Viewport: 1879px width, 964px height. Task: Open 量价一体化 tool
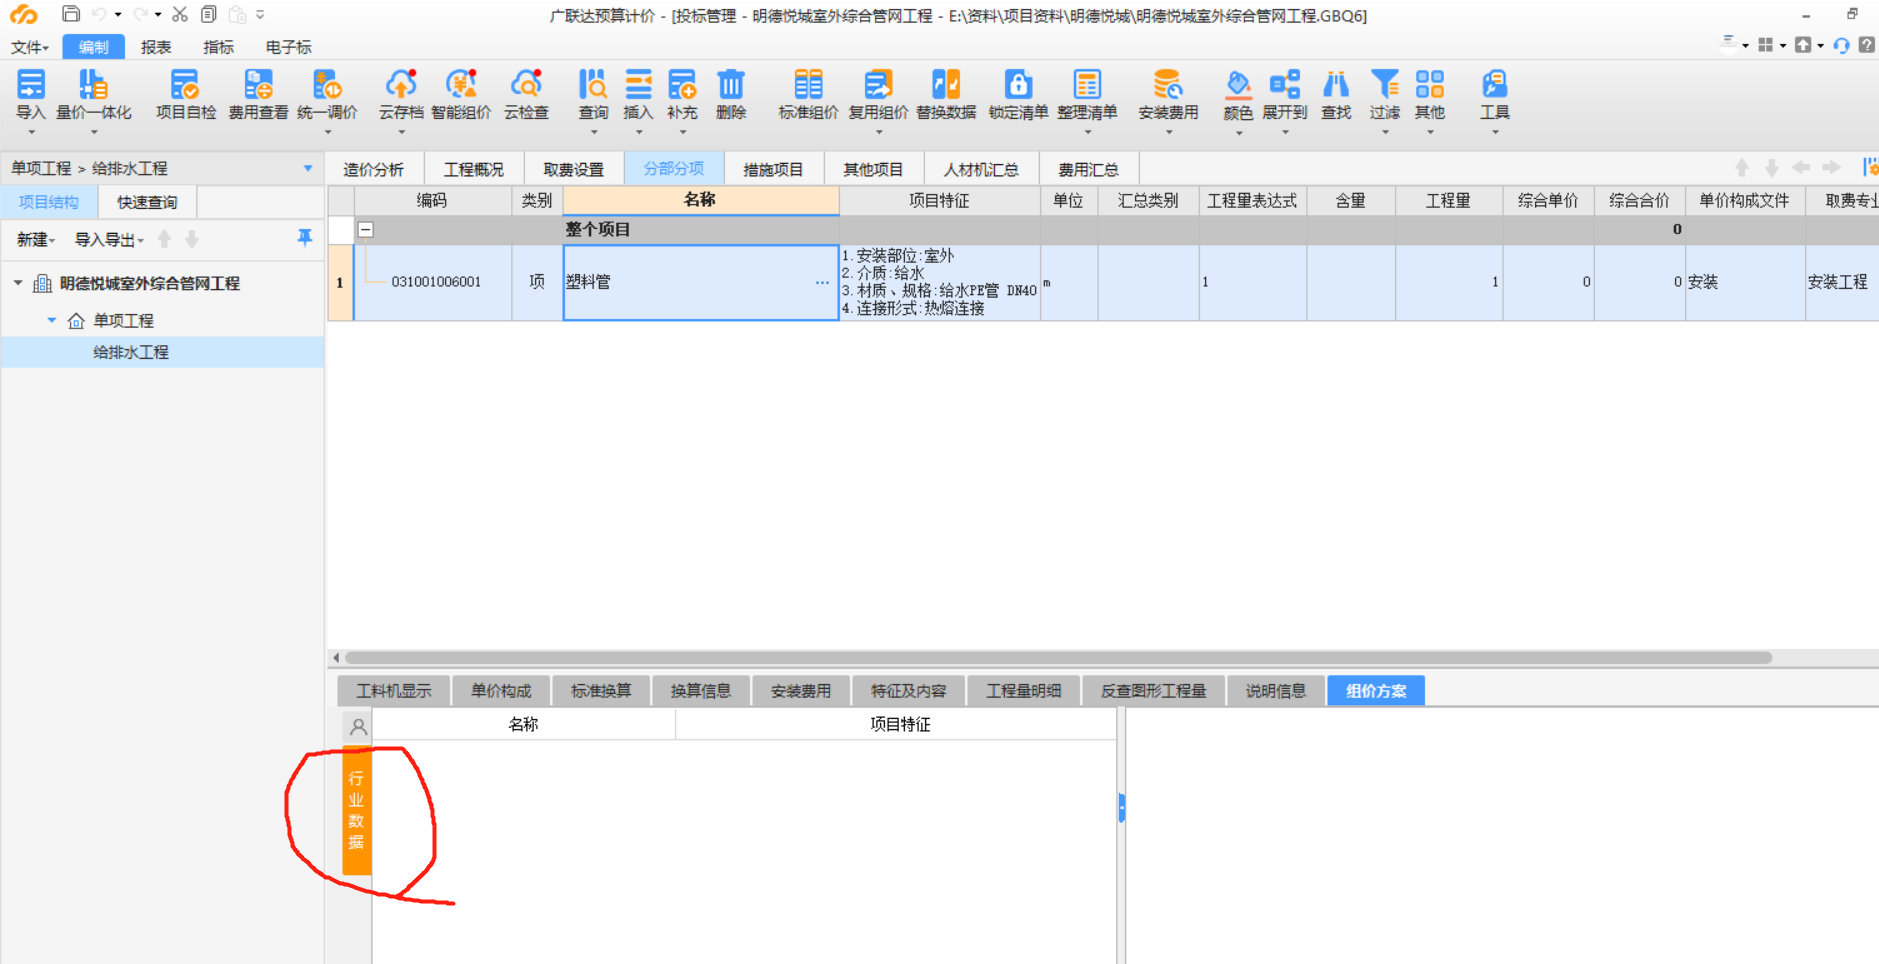94,95
